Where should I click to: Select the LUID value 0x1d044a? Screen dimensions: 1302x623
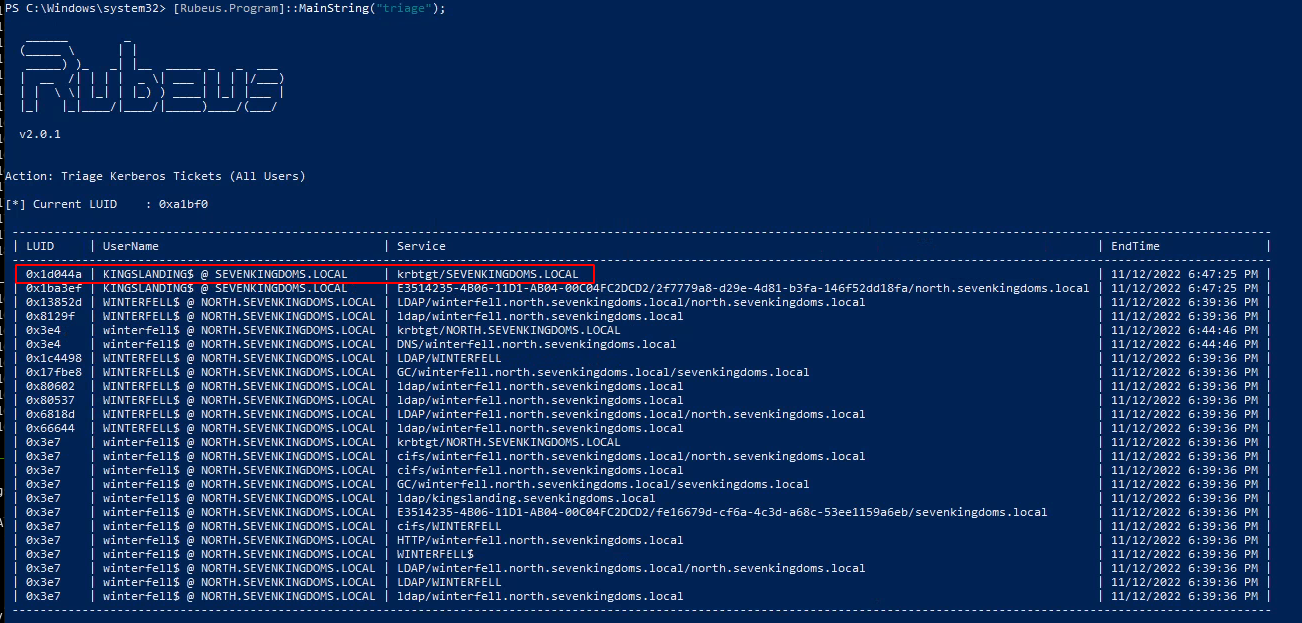pyautogui.click(x=54, y=274)
